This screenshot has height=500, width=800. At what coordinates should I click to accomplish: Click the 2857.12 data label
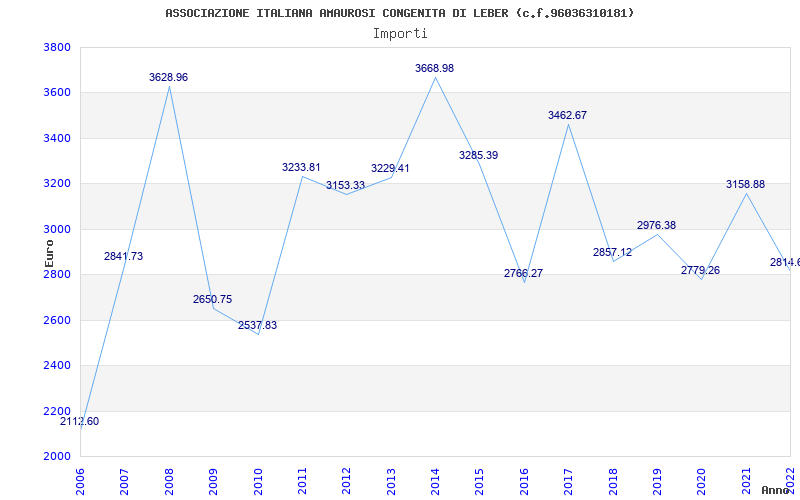[612, 252]
